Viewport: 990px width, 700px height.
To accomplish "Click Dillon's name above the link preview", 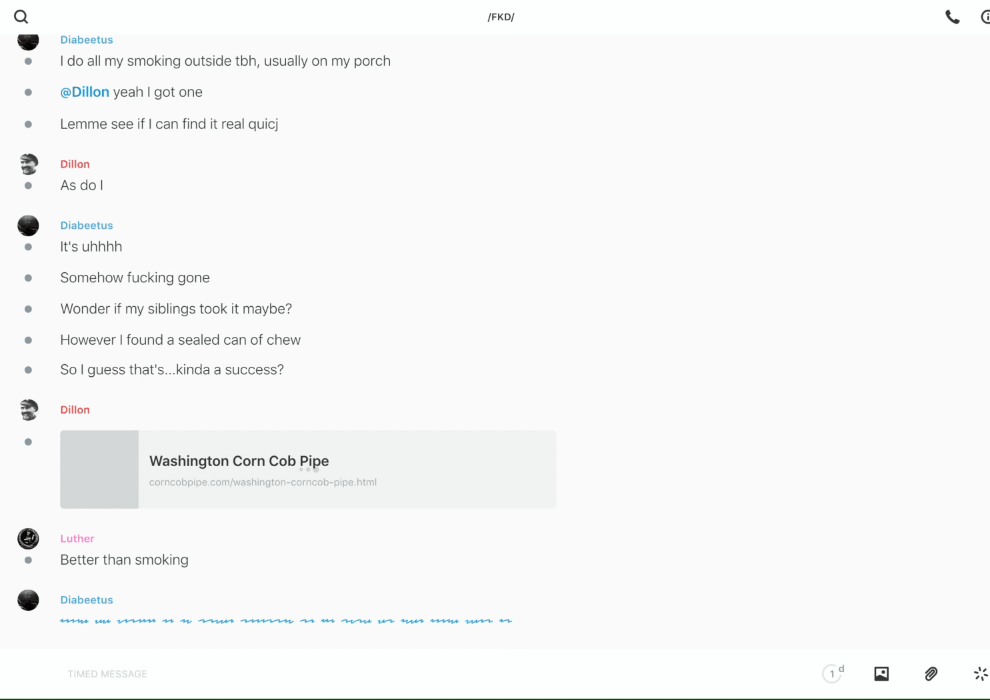I will 75,410.
